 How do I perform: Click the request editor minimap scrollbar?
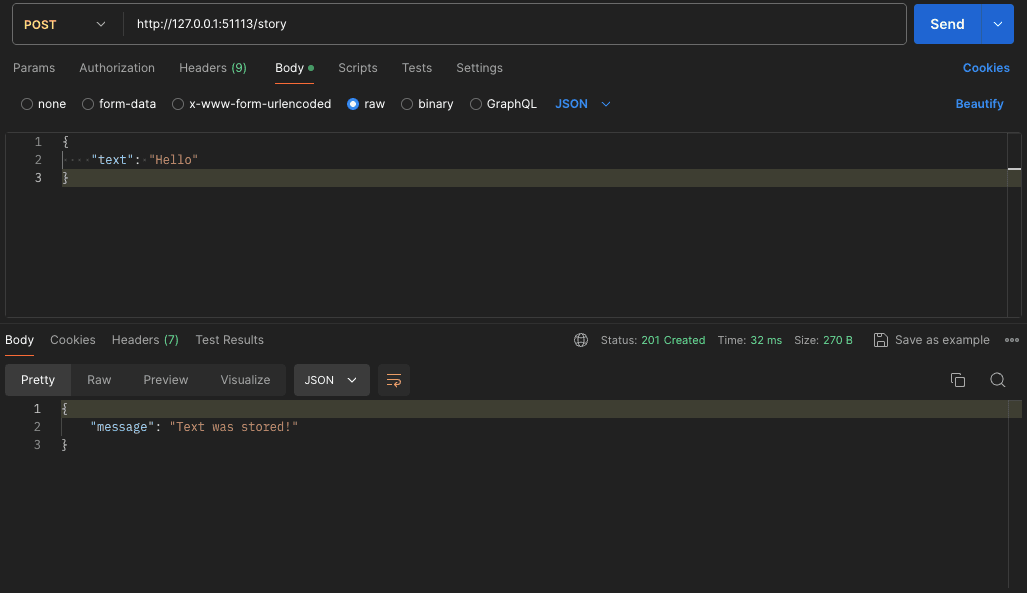1014,225
